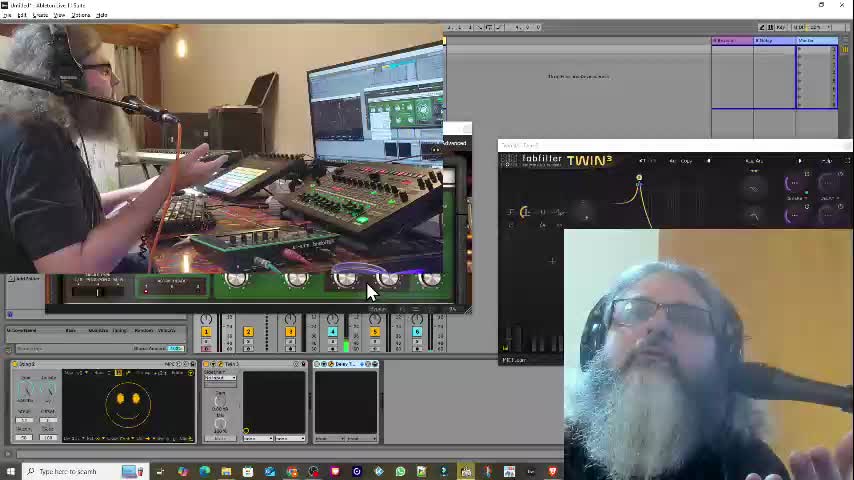Click the smiley face display in first device
The height and width of the screenshot is (480, 854).
(x=128, y=404)
